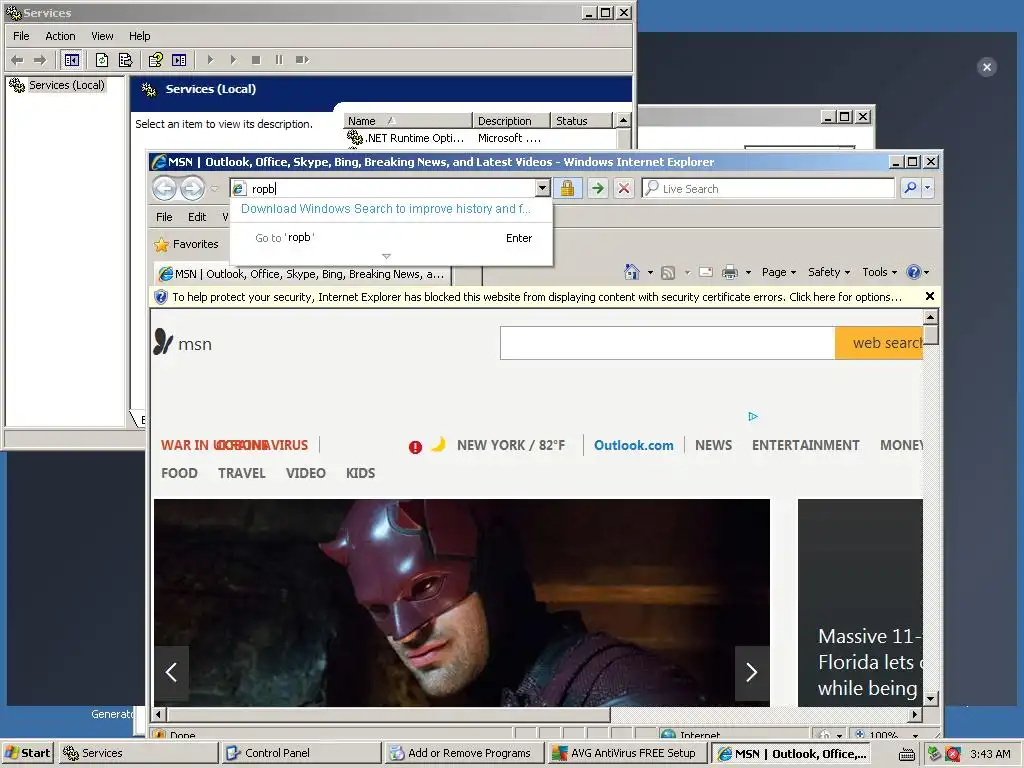Show previous slide in MSN carousel

coord(172,672)
